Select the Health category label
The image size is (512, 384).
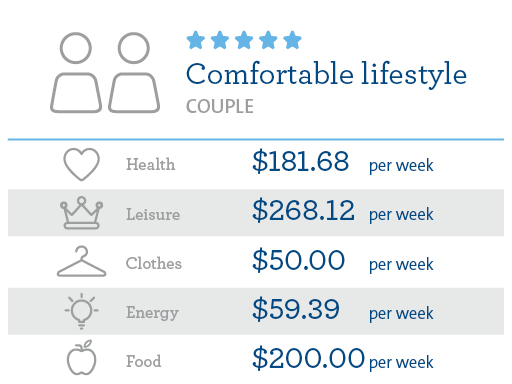coord(150,164)
